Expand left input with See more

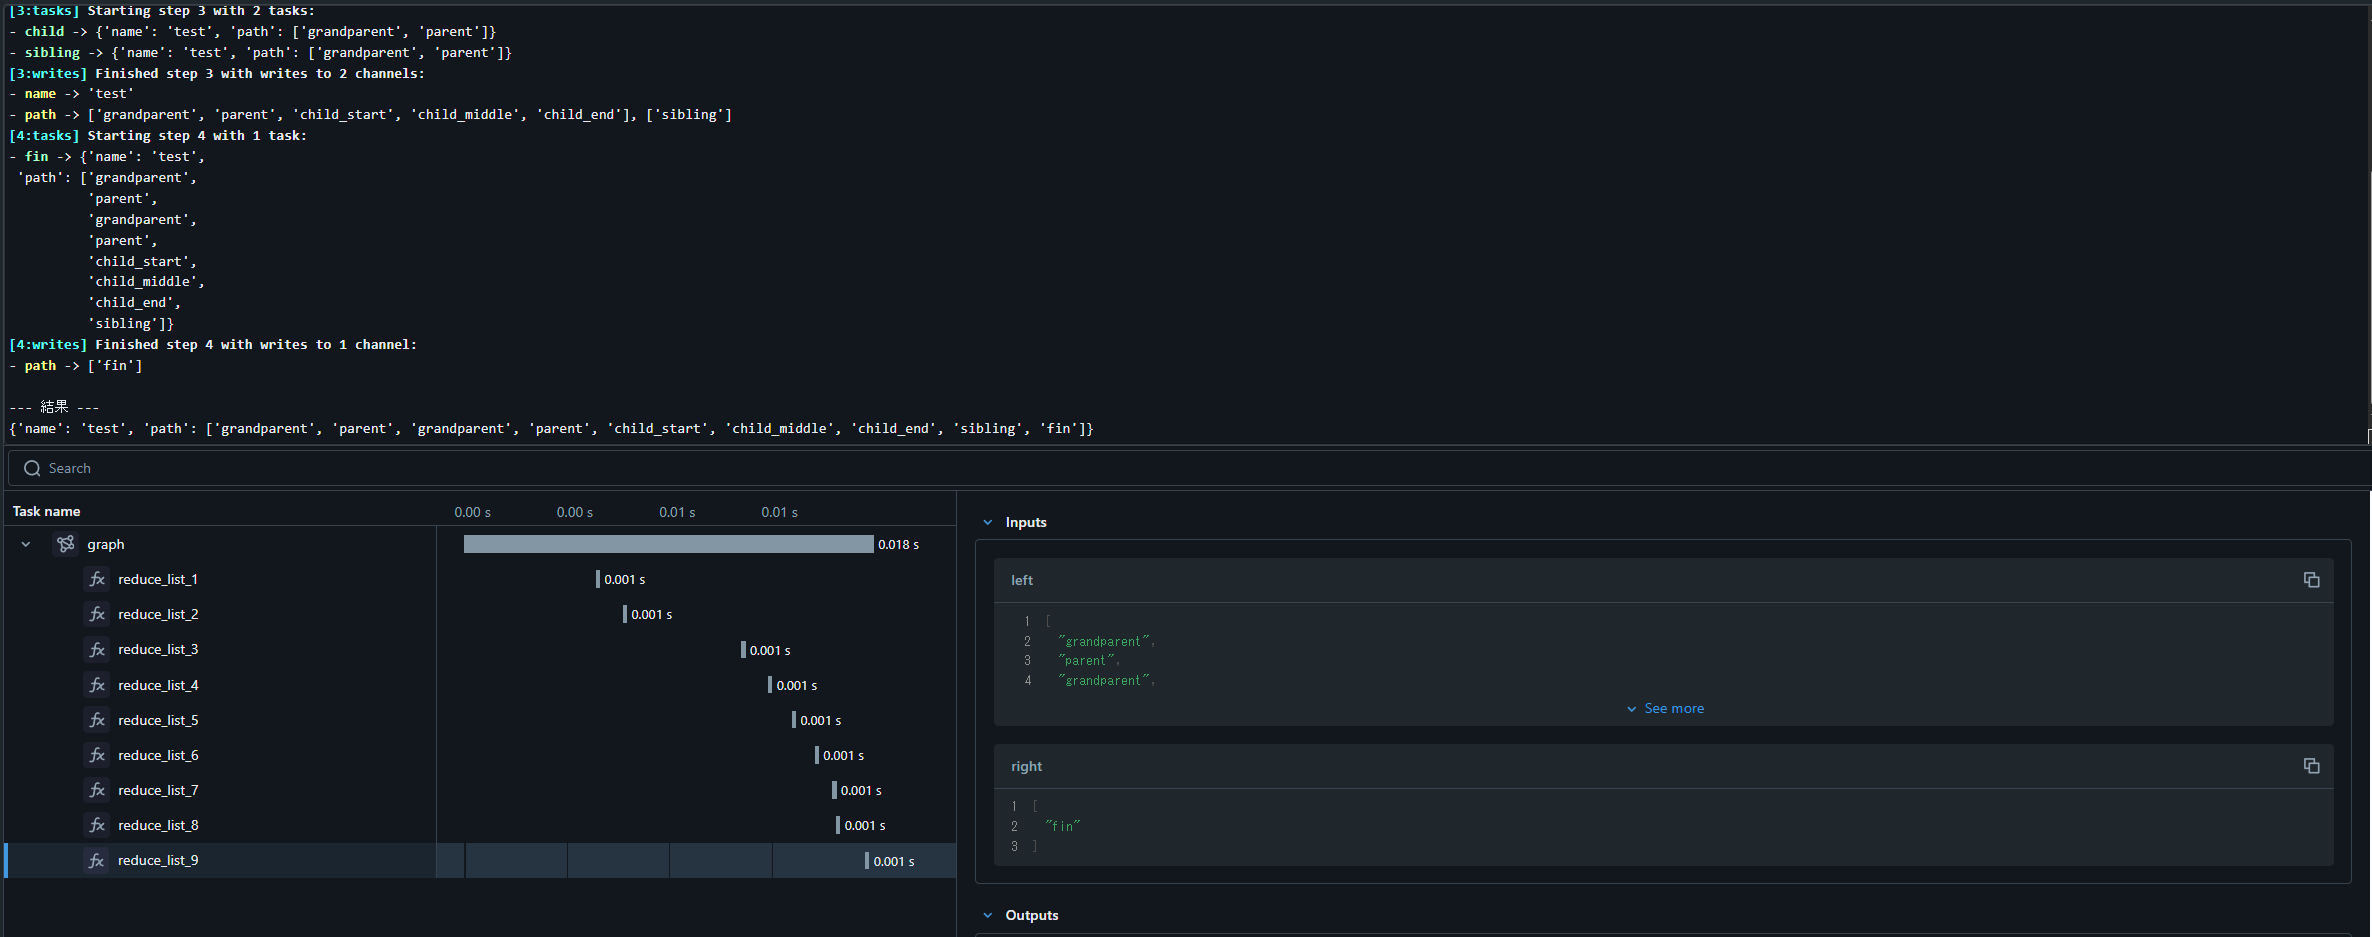click(x=1665, y=708)
